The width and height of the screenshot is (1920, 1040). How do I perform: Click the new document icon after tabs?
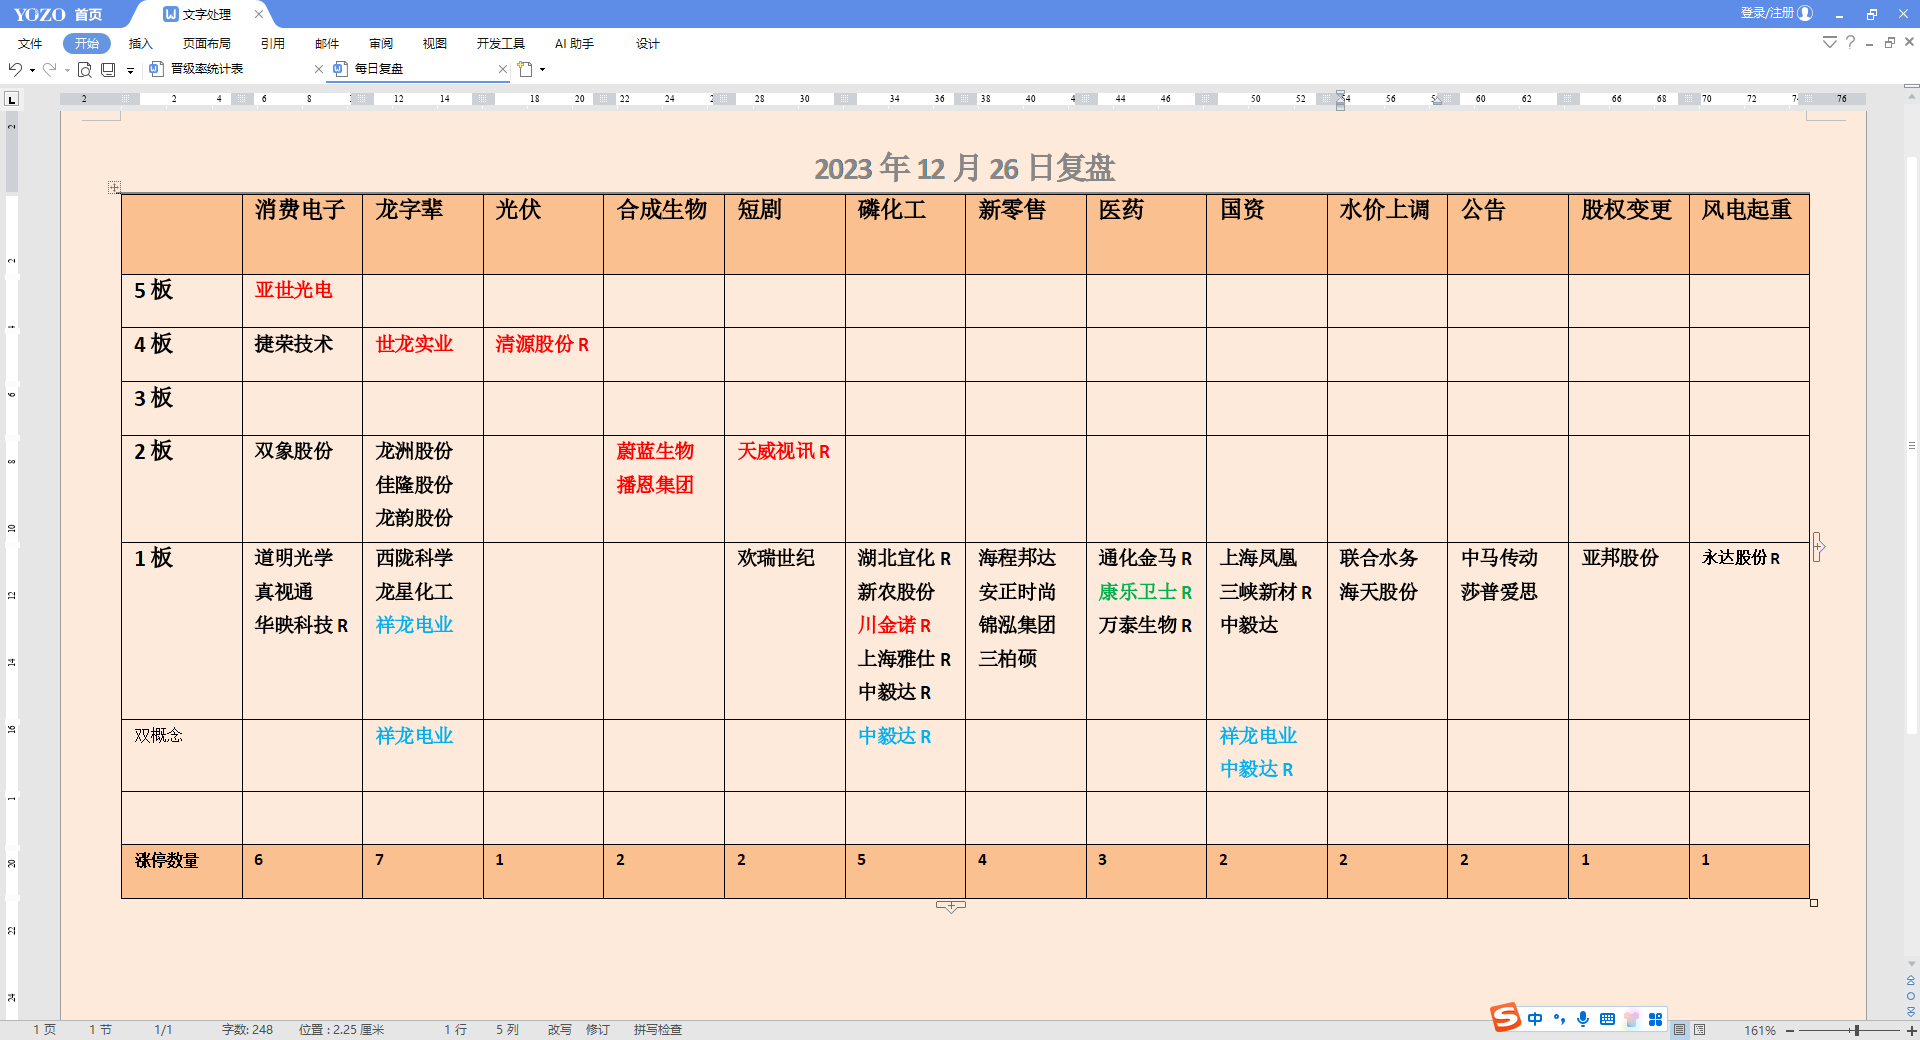tap(525, 69)
